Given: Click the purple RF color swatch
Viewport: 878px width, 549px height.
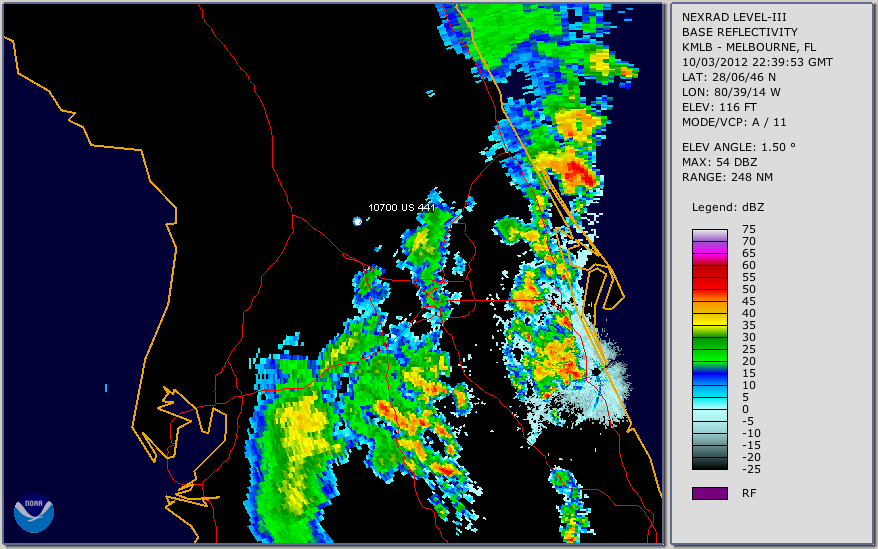Looking at the screenshot, I should (709, 493).
